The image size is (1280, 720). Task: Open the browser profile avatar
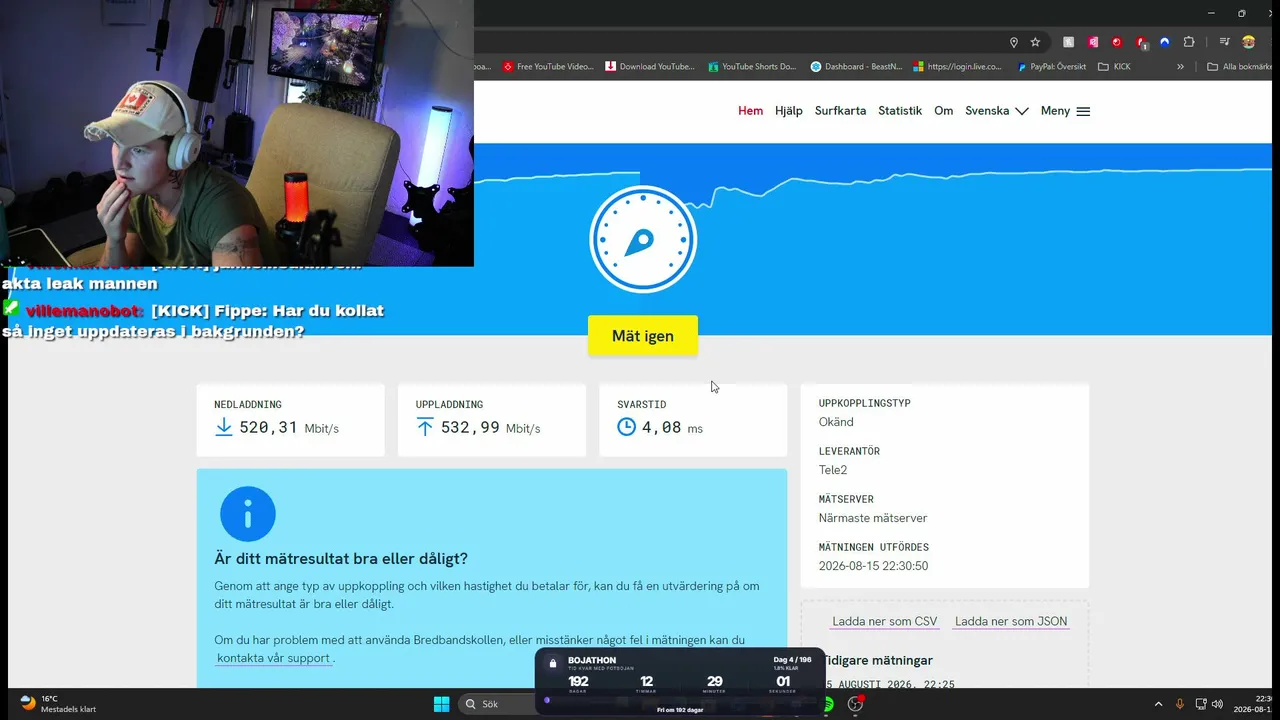click(1248, 42)
